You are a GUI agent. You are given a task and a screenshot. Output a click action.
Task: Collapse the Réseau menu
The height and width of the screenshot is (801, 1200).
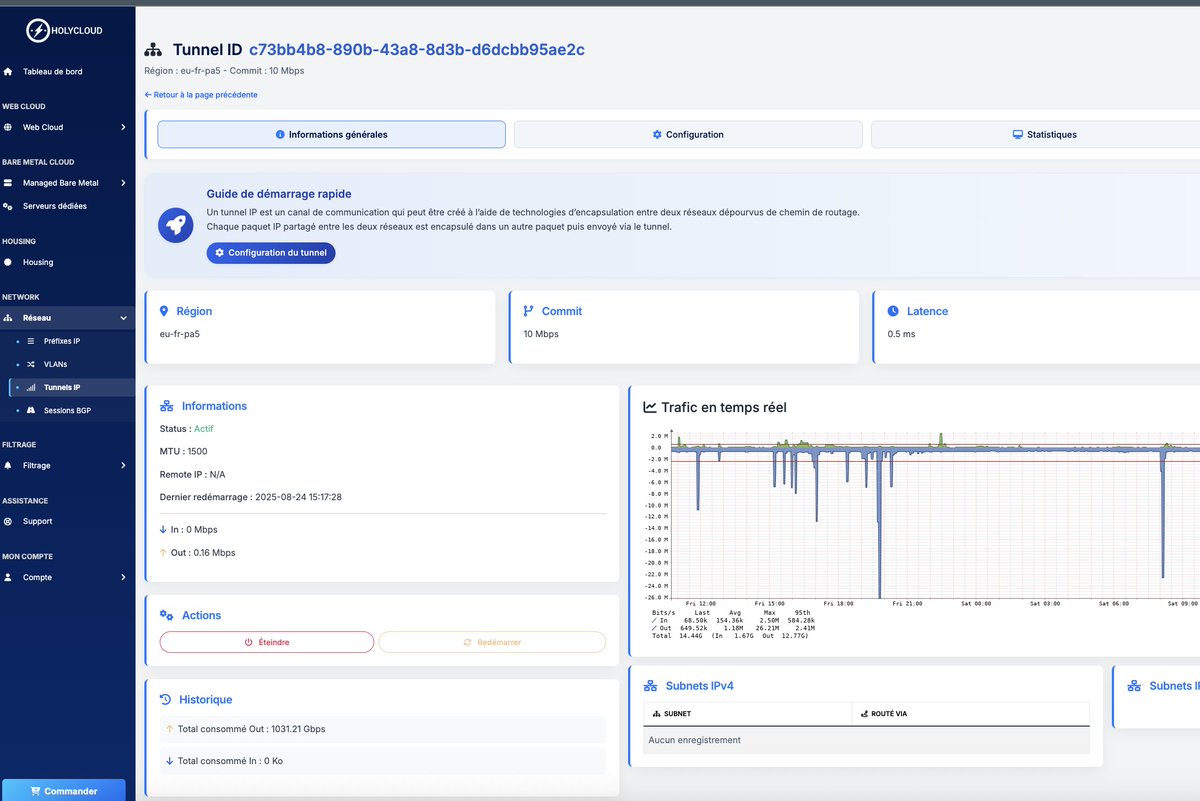tap(64, 317)
